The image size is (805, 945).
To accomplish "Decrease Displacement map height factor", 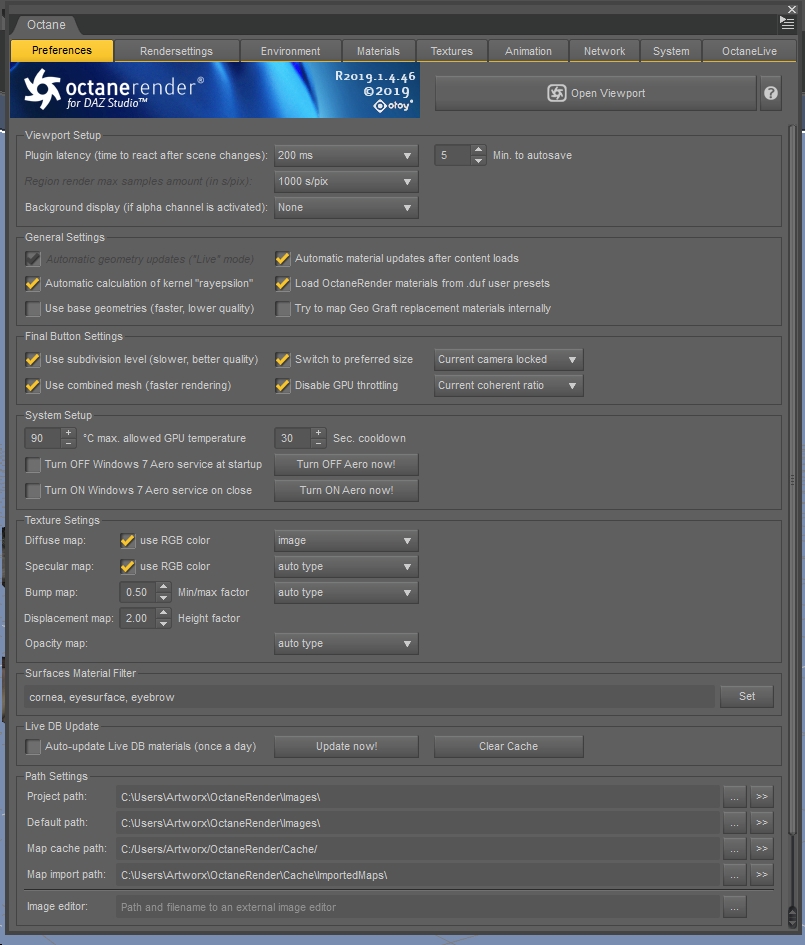I will tap(163, 624).
